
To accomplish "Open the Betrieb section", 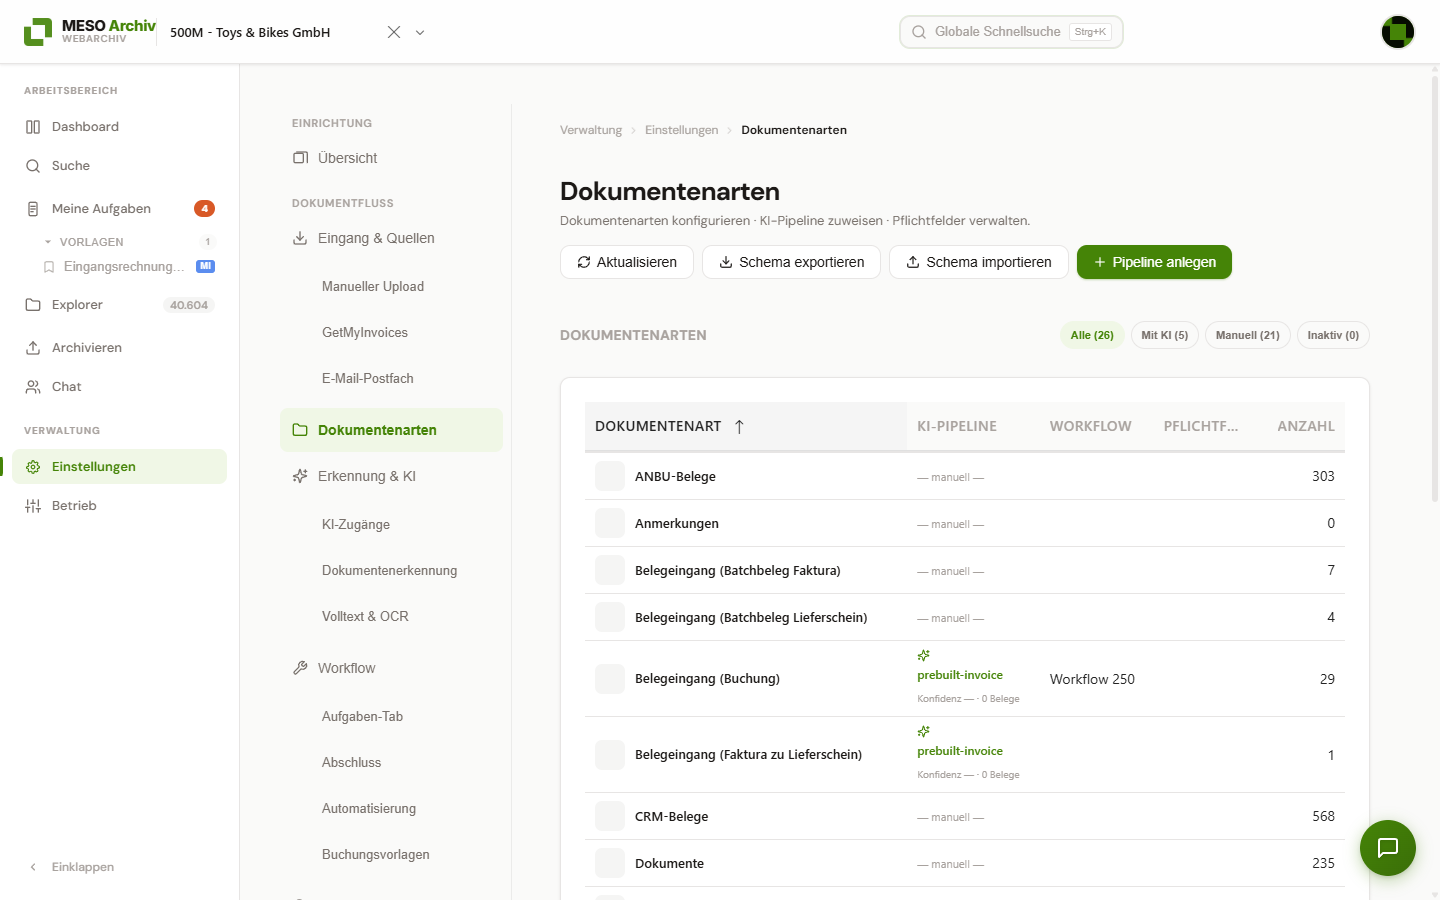I will point(119,506).
